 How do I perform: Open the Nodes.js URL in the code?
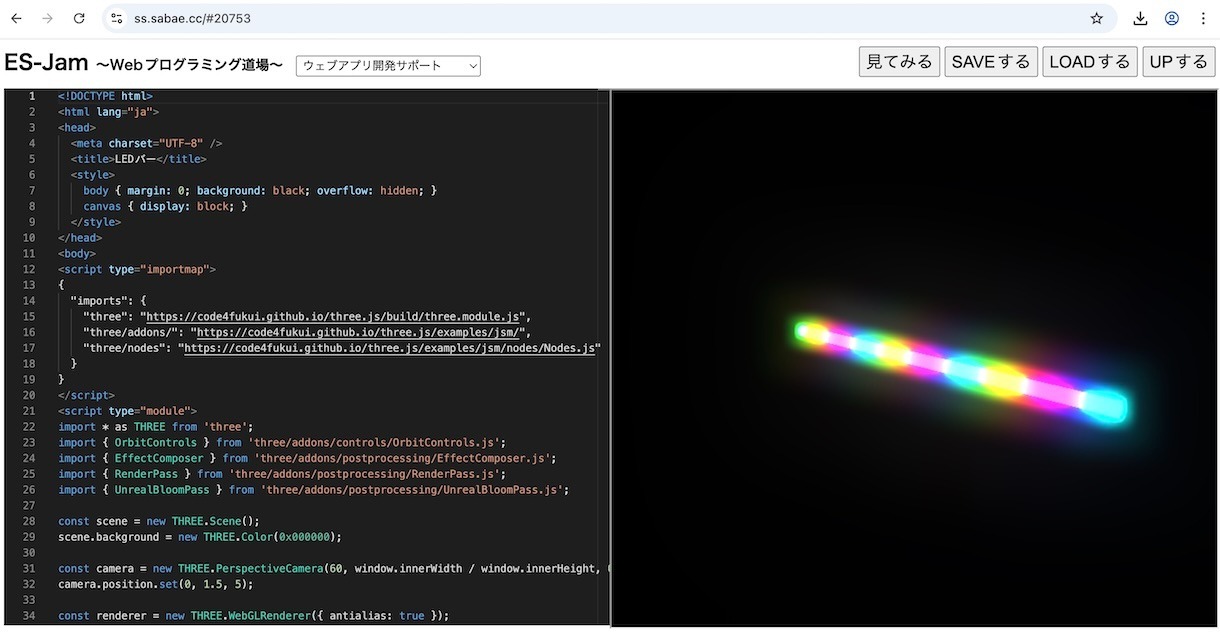(x=391, y=348)
